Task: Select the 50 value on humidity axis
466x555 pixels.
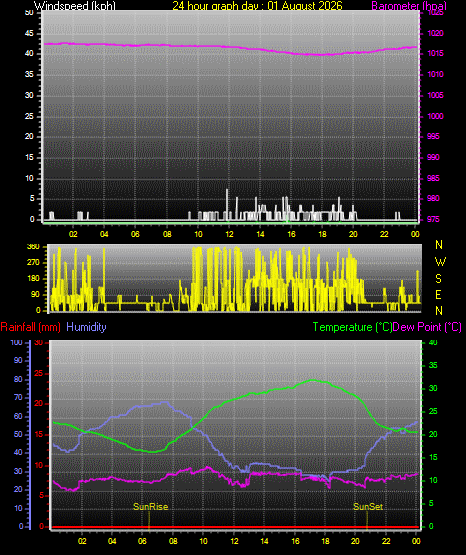Action: pos(18,435)
